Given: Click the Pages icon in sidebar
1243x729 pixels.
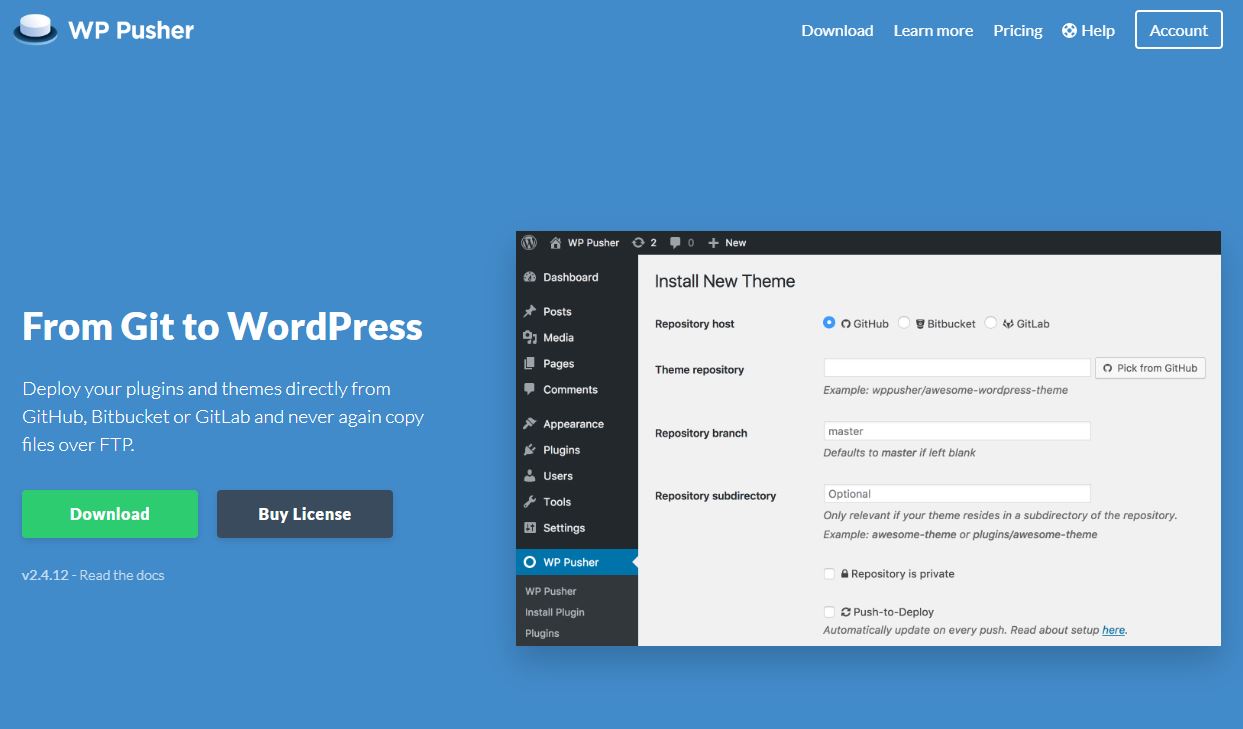Looking at the screenshot, I should [x=530, y=364].
